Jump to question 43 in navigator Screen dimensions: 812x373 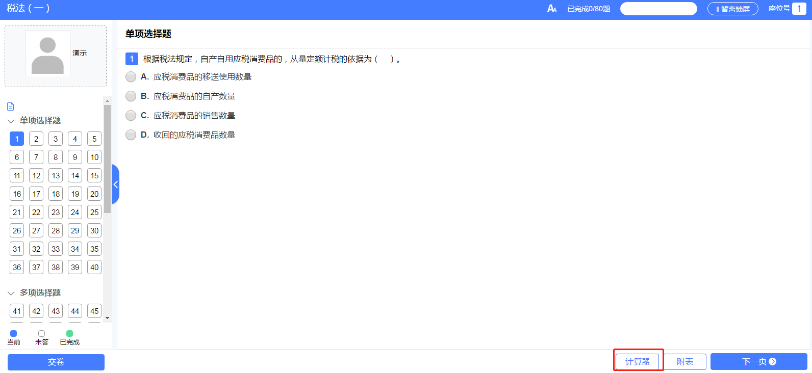click(x=55, y=311)
